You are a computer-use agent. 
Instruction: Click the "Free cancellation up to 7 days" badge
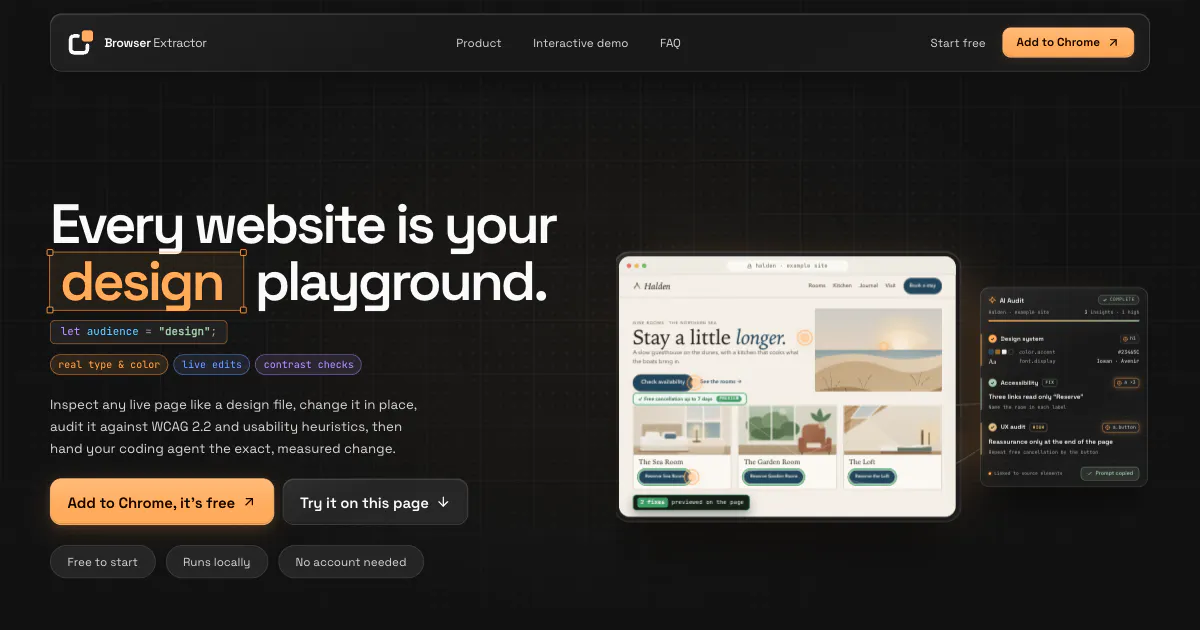click(x=689, y=399)
